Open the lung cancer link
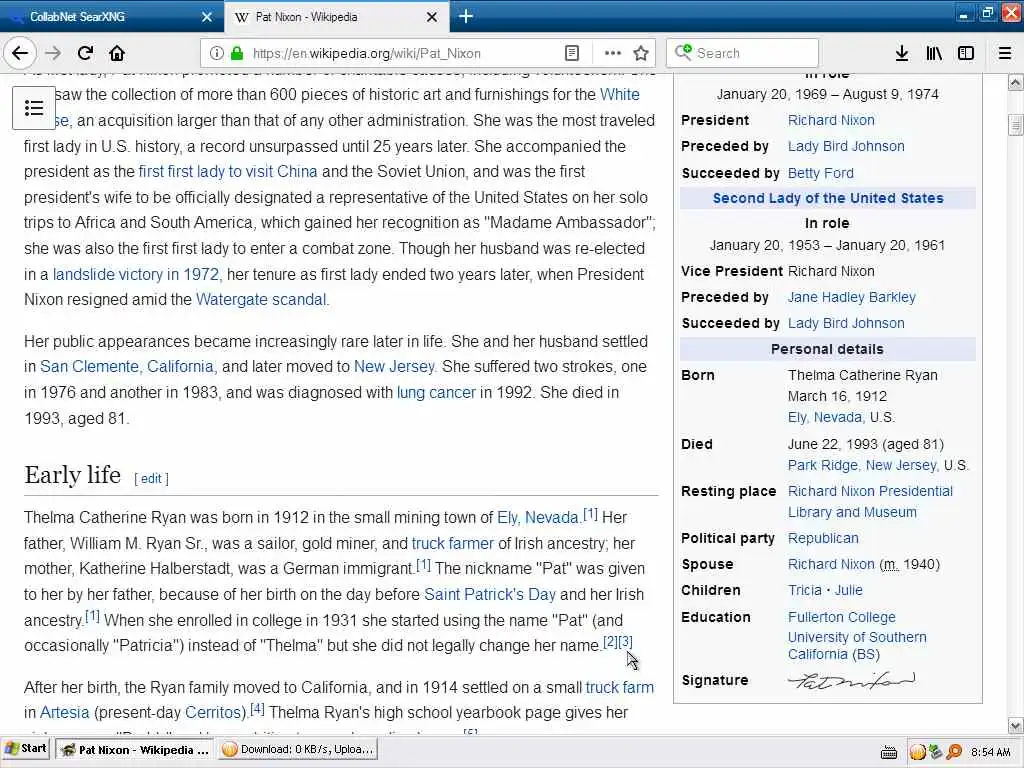The height and width of the screenshot is (768, 1024). click(436, 392)
